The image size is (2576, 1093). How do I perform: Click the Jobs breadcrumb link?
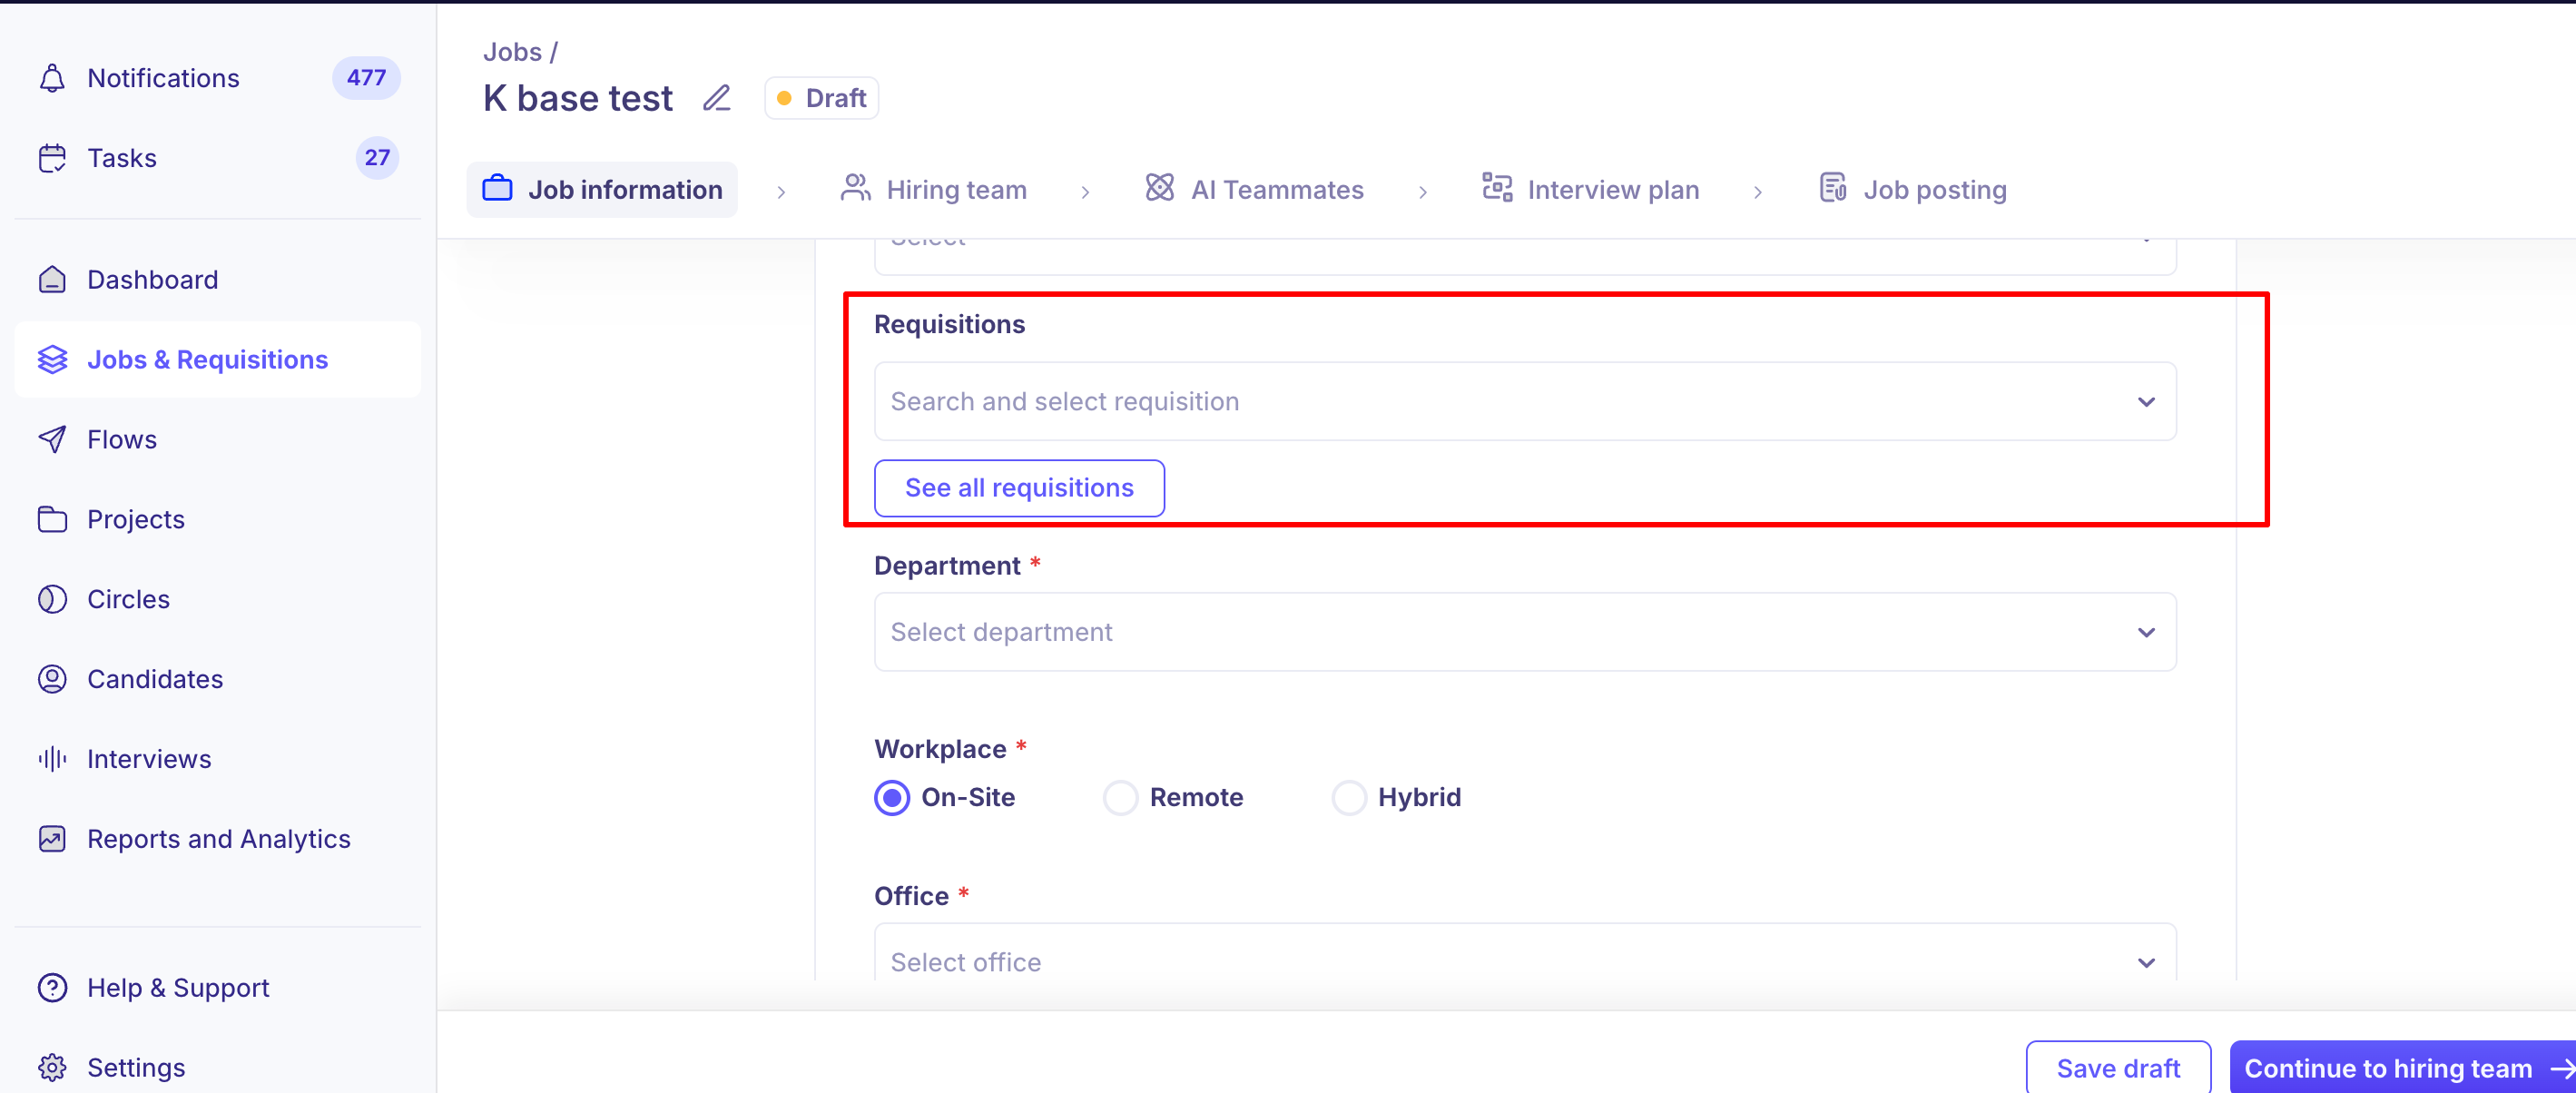point(512,52)
